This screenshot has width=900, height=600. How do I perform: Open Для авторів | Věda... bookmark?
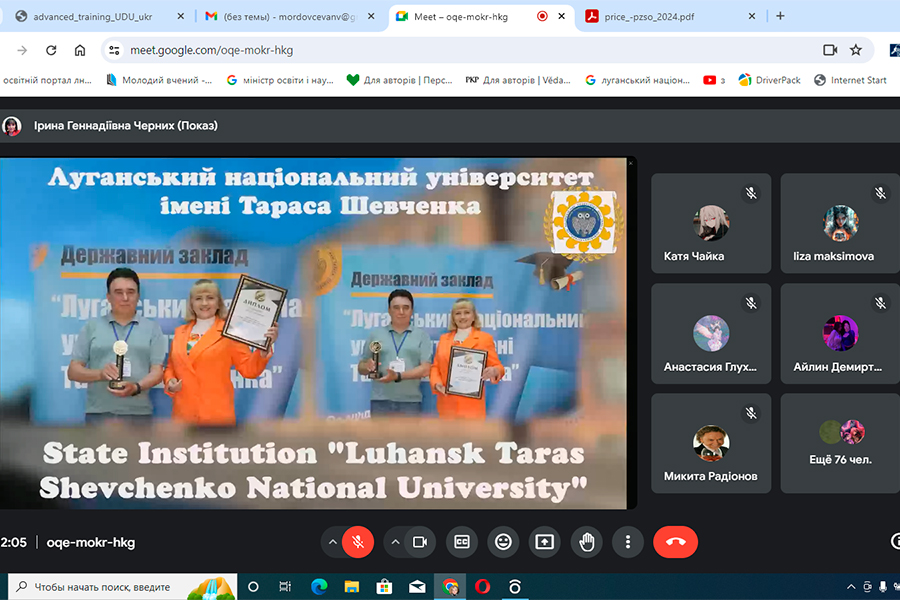518,80
